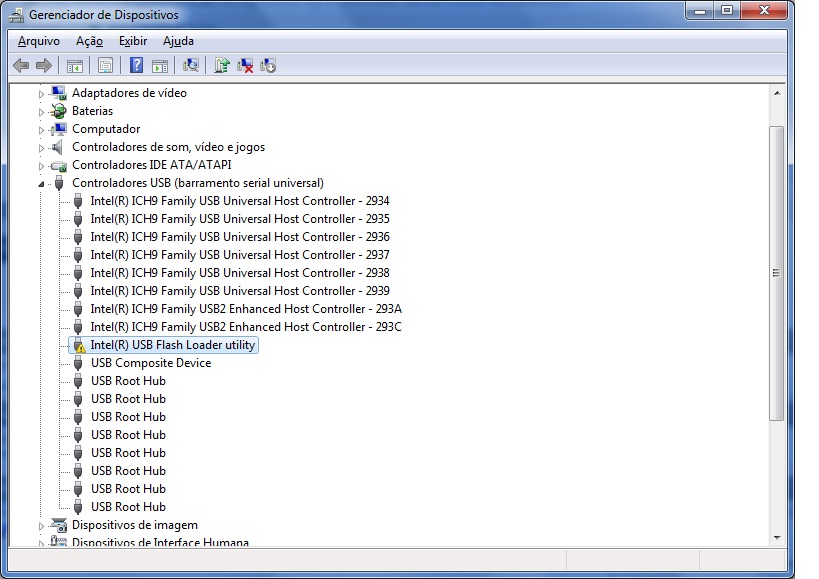Click the Dispositivos de imagem camera icon
Image resolution: width=819 pixels, height=579 pixels.
pyautogui.click(x=59, y=525)
